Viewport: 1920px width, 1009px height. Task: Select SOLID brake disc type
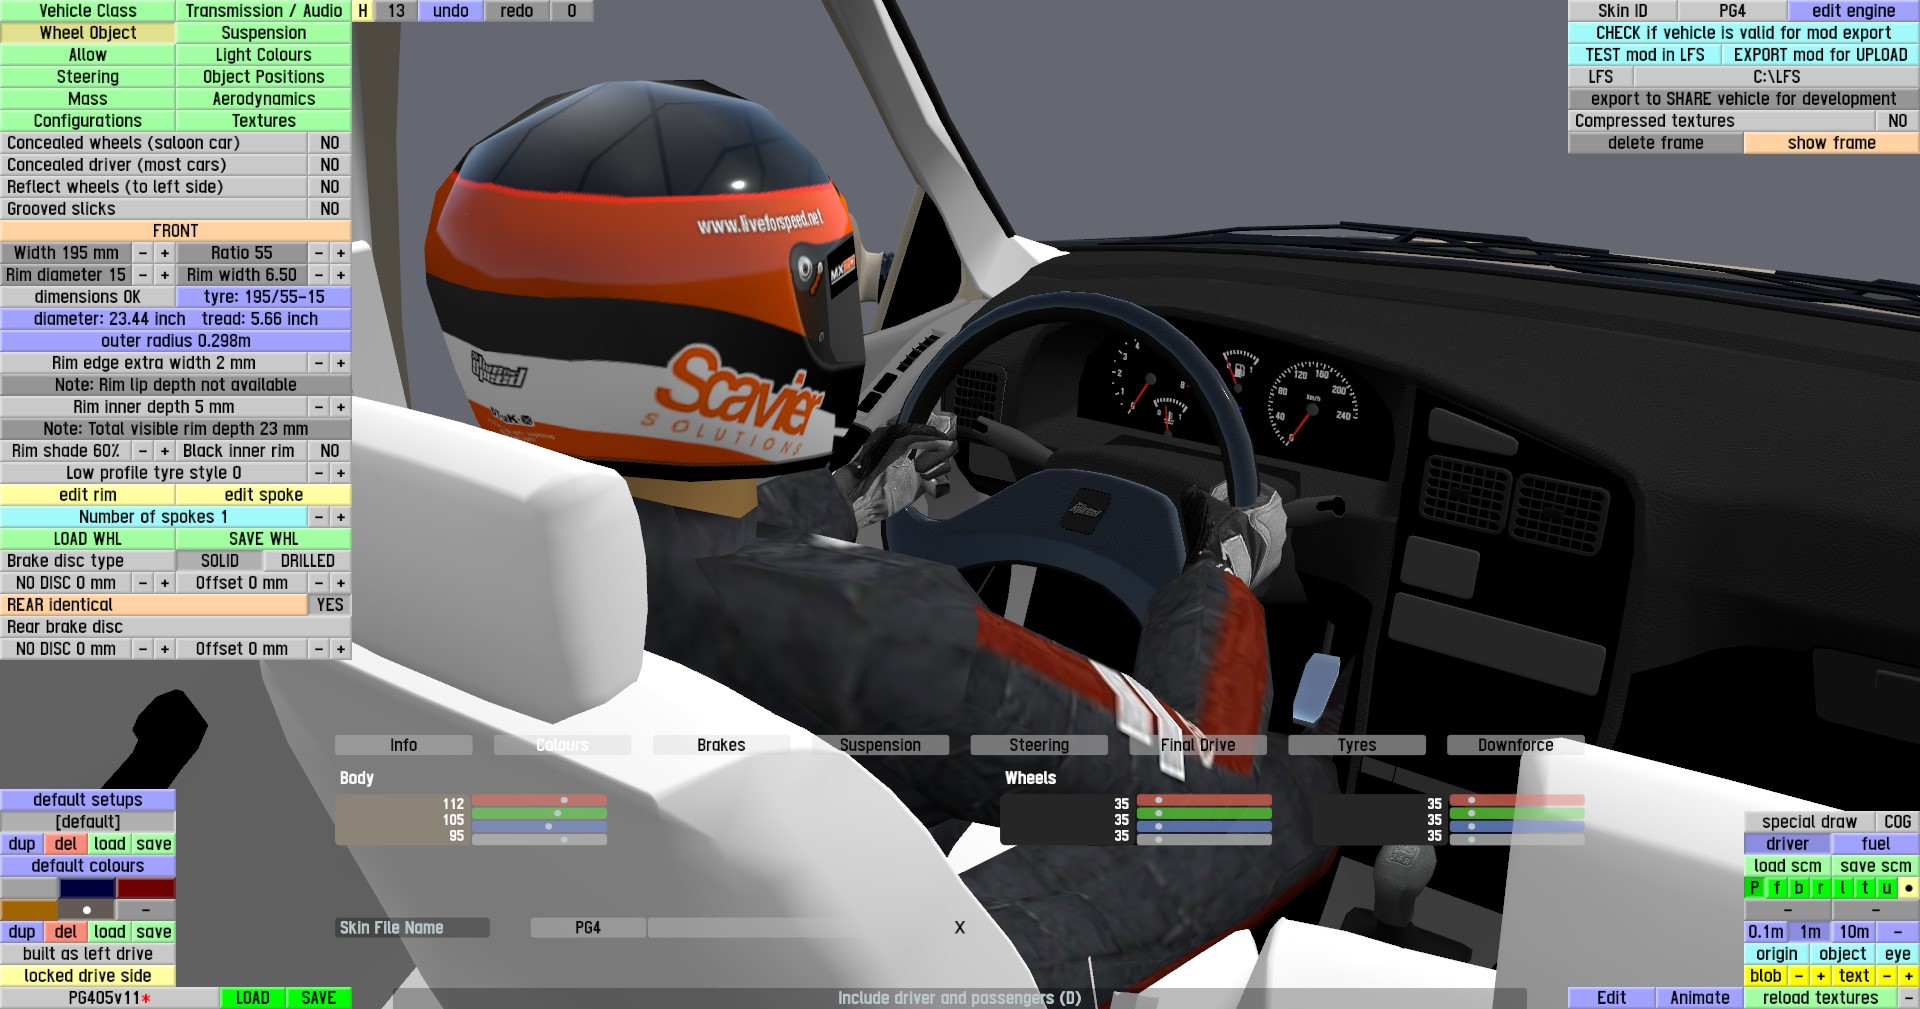click(220, 561)
